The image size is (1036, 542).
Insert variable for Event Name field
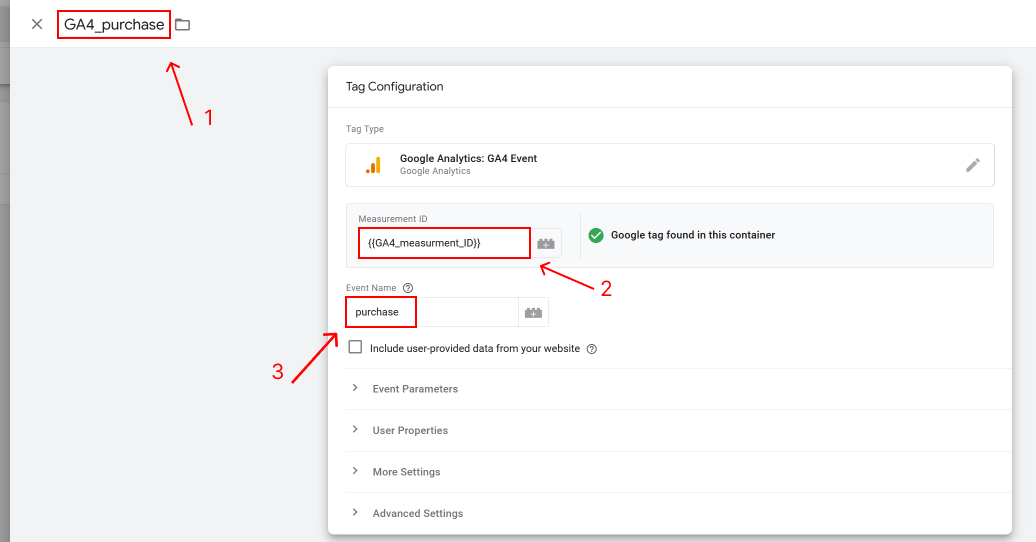(533, 312)
